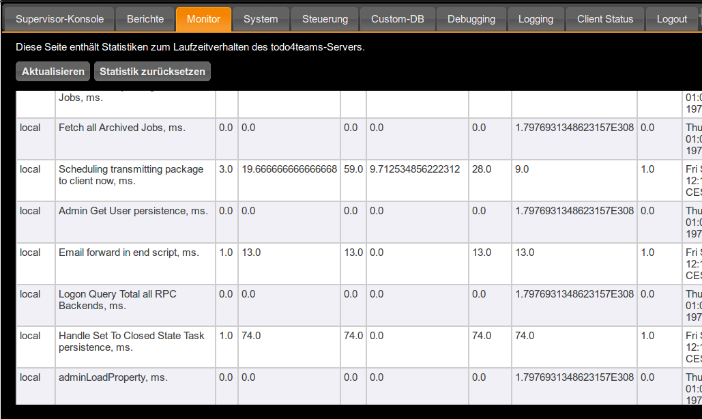Select the Monitor tab
This screenshot has width=702, height=419.
click(x=203, y=19)
